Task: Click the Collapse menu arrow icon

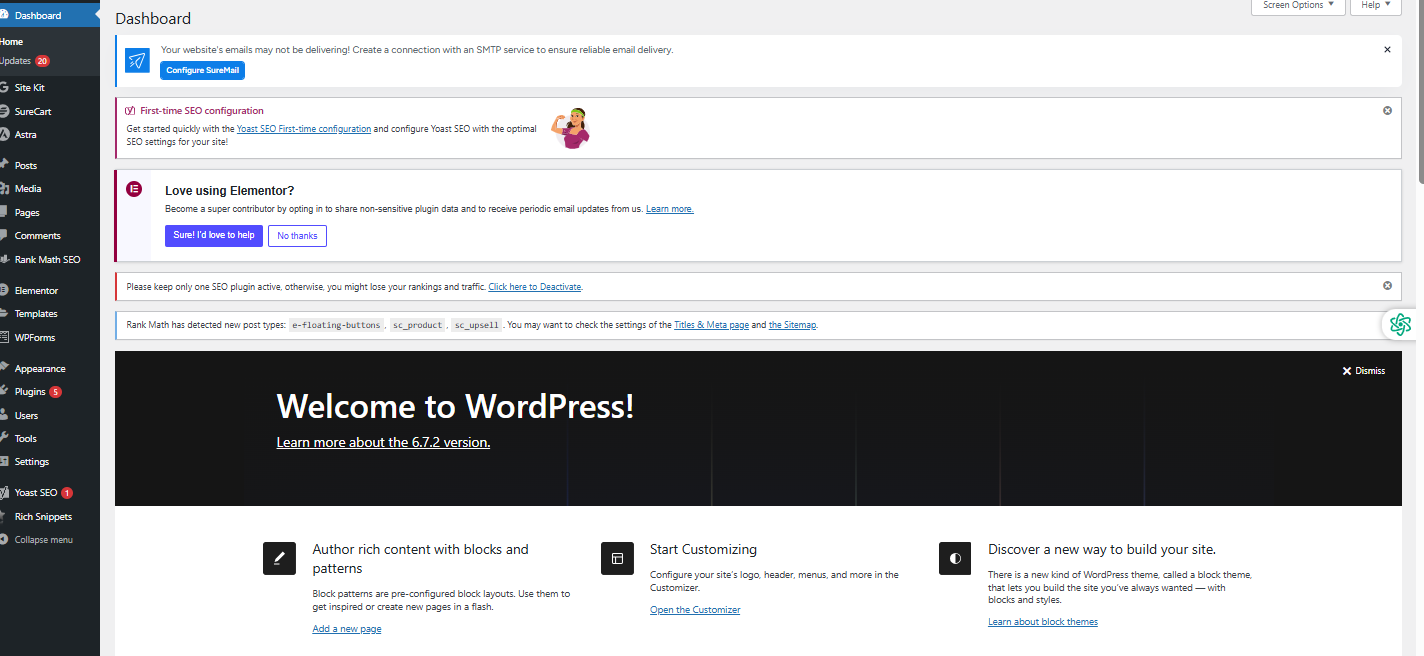Action: [x=5, y=540]
